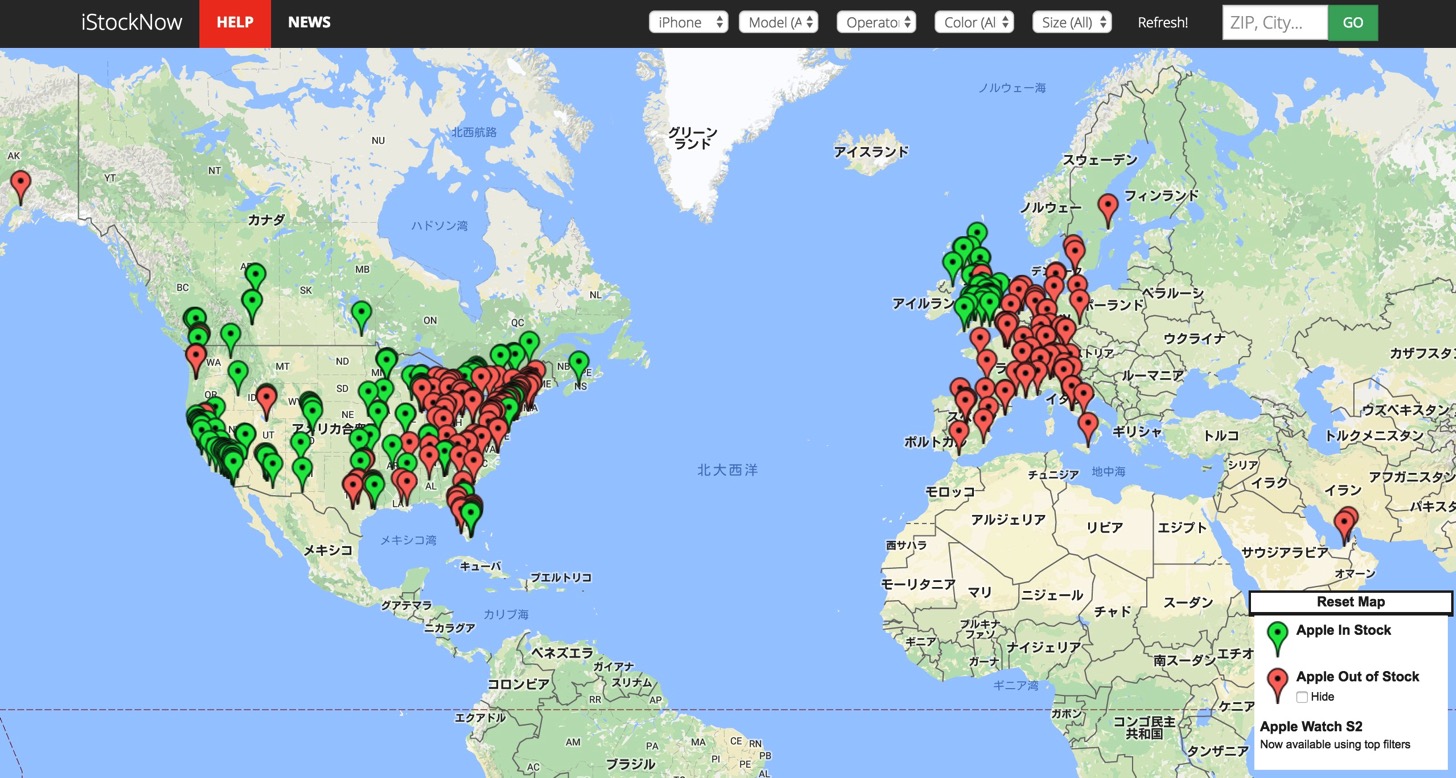Click the red marker in Alaska
Screen dimensions: 1456x778
(x=20, y=186)
